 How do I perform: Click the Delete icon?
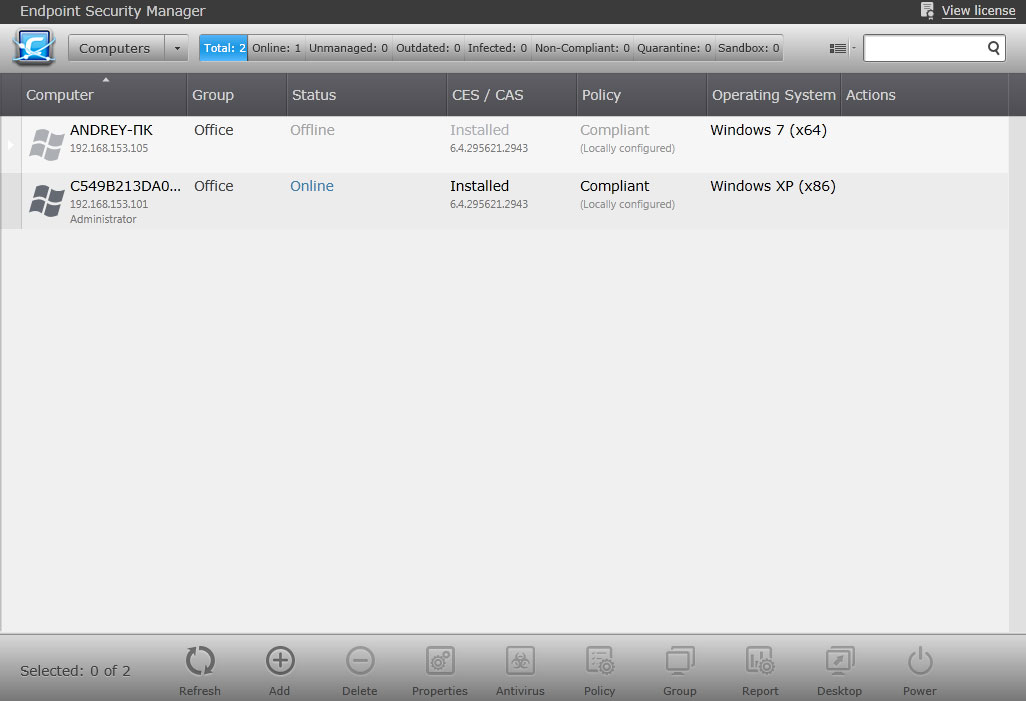coord(360,661)
